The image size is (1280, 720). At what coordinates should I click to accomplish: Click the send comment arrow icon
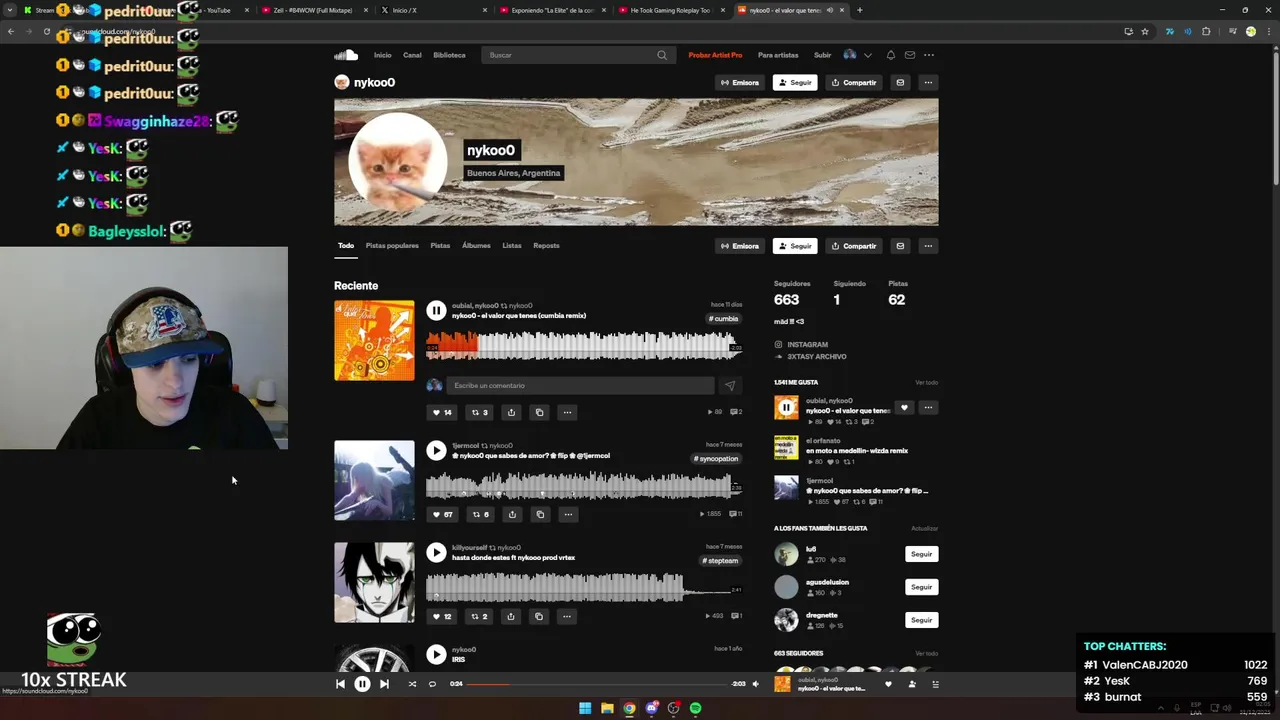(730, 386)
